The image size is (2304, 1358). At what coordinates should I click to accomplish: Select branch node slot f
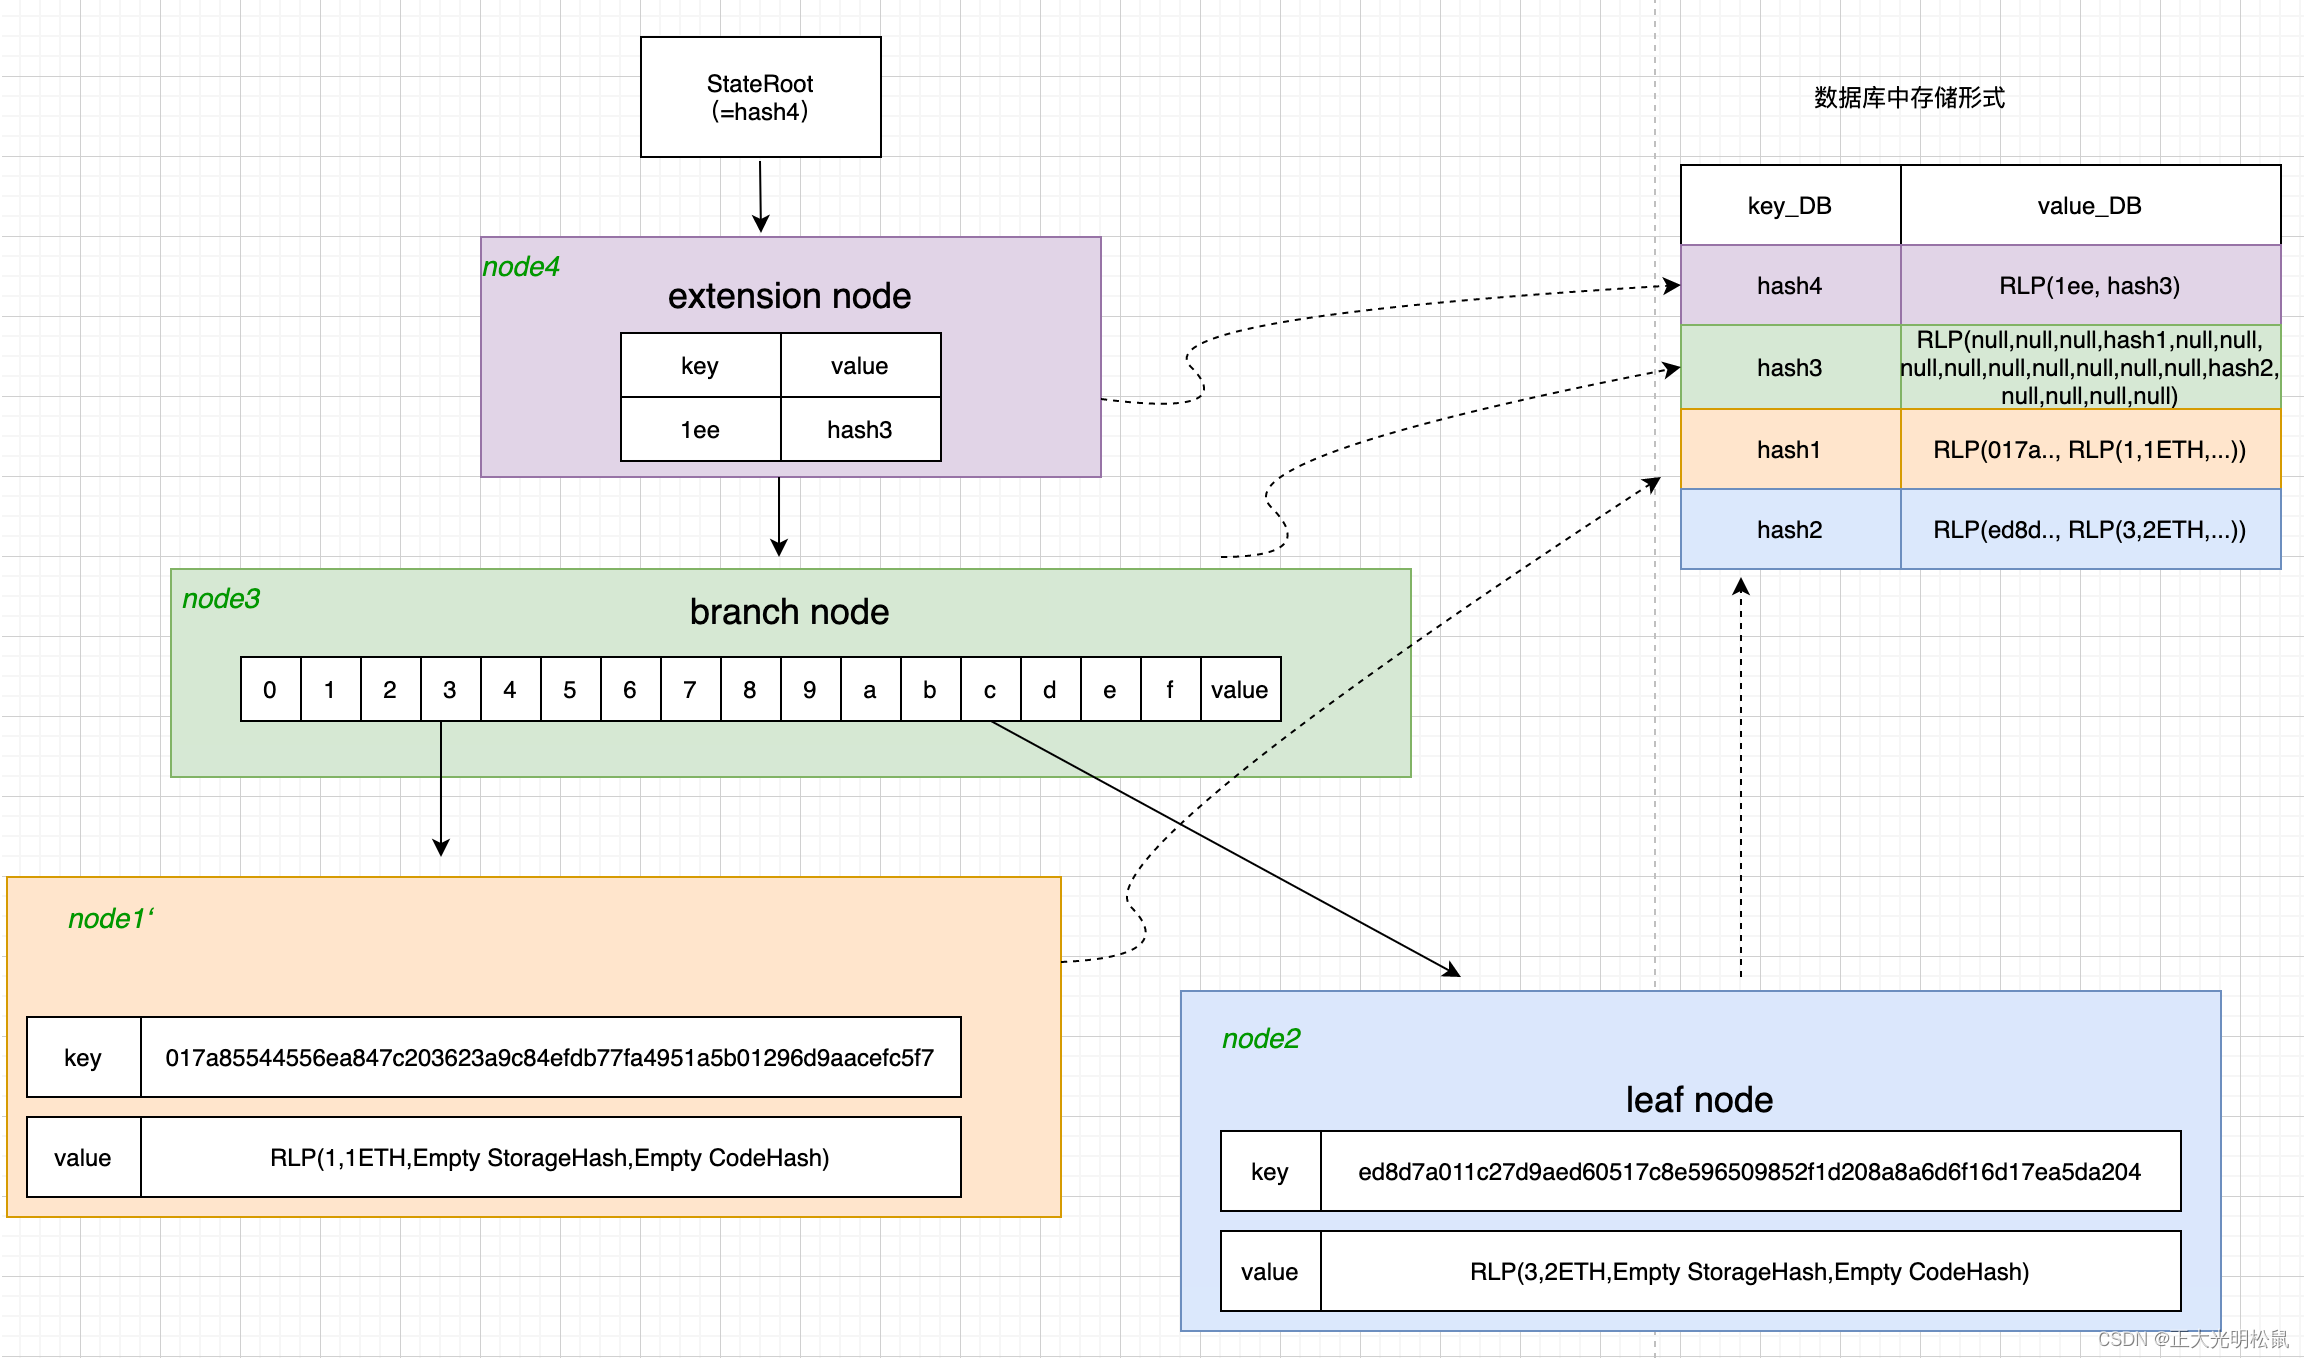pos(1170,690)
